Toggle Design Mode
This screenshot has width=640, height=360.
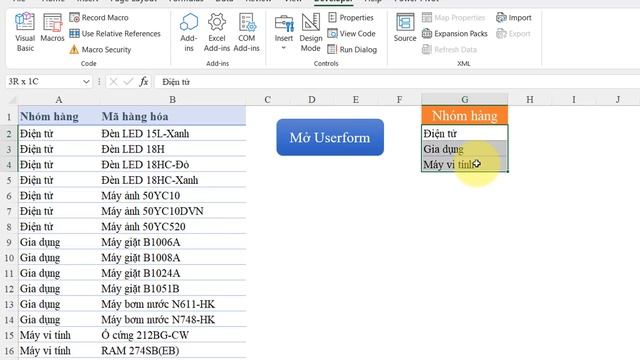311,32
